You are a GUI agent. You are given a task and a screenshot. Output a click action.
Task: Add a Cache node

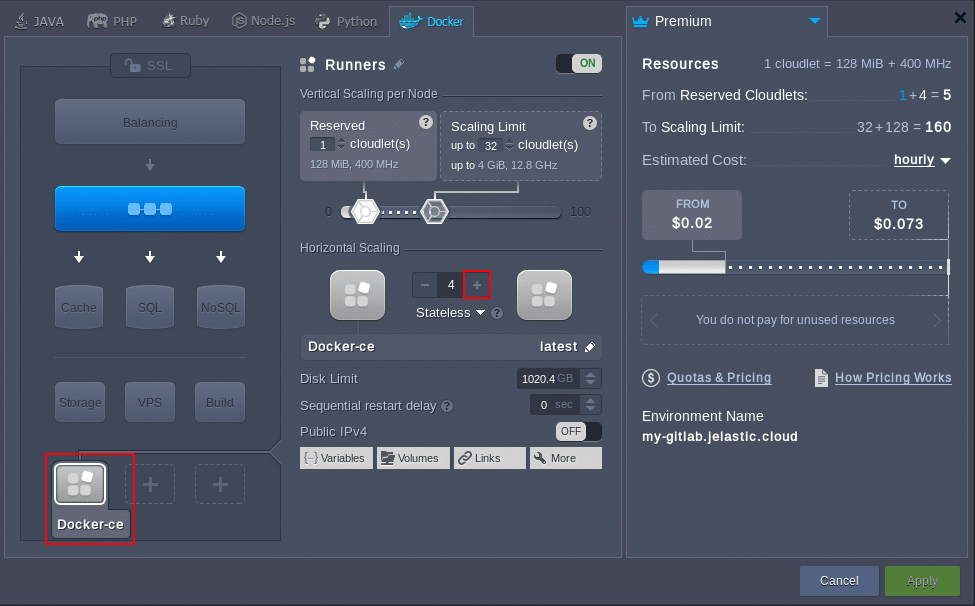pos(79,307)
